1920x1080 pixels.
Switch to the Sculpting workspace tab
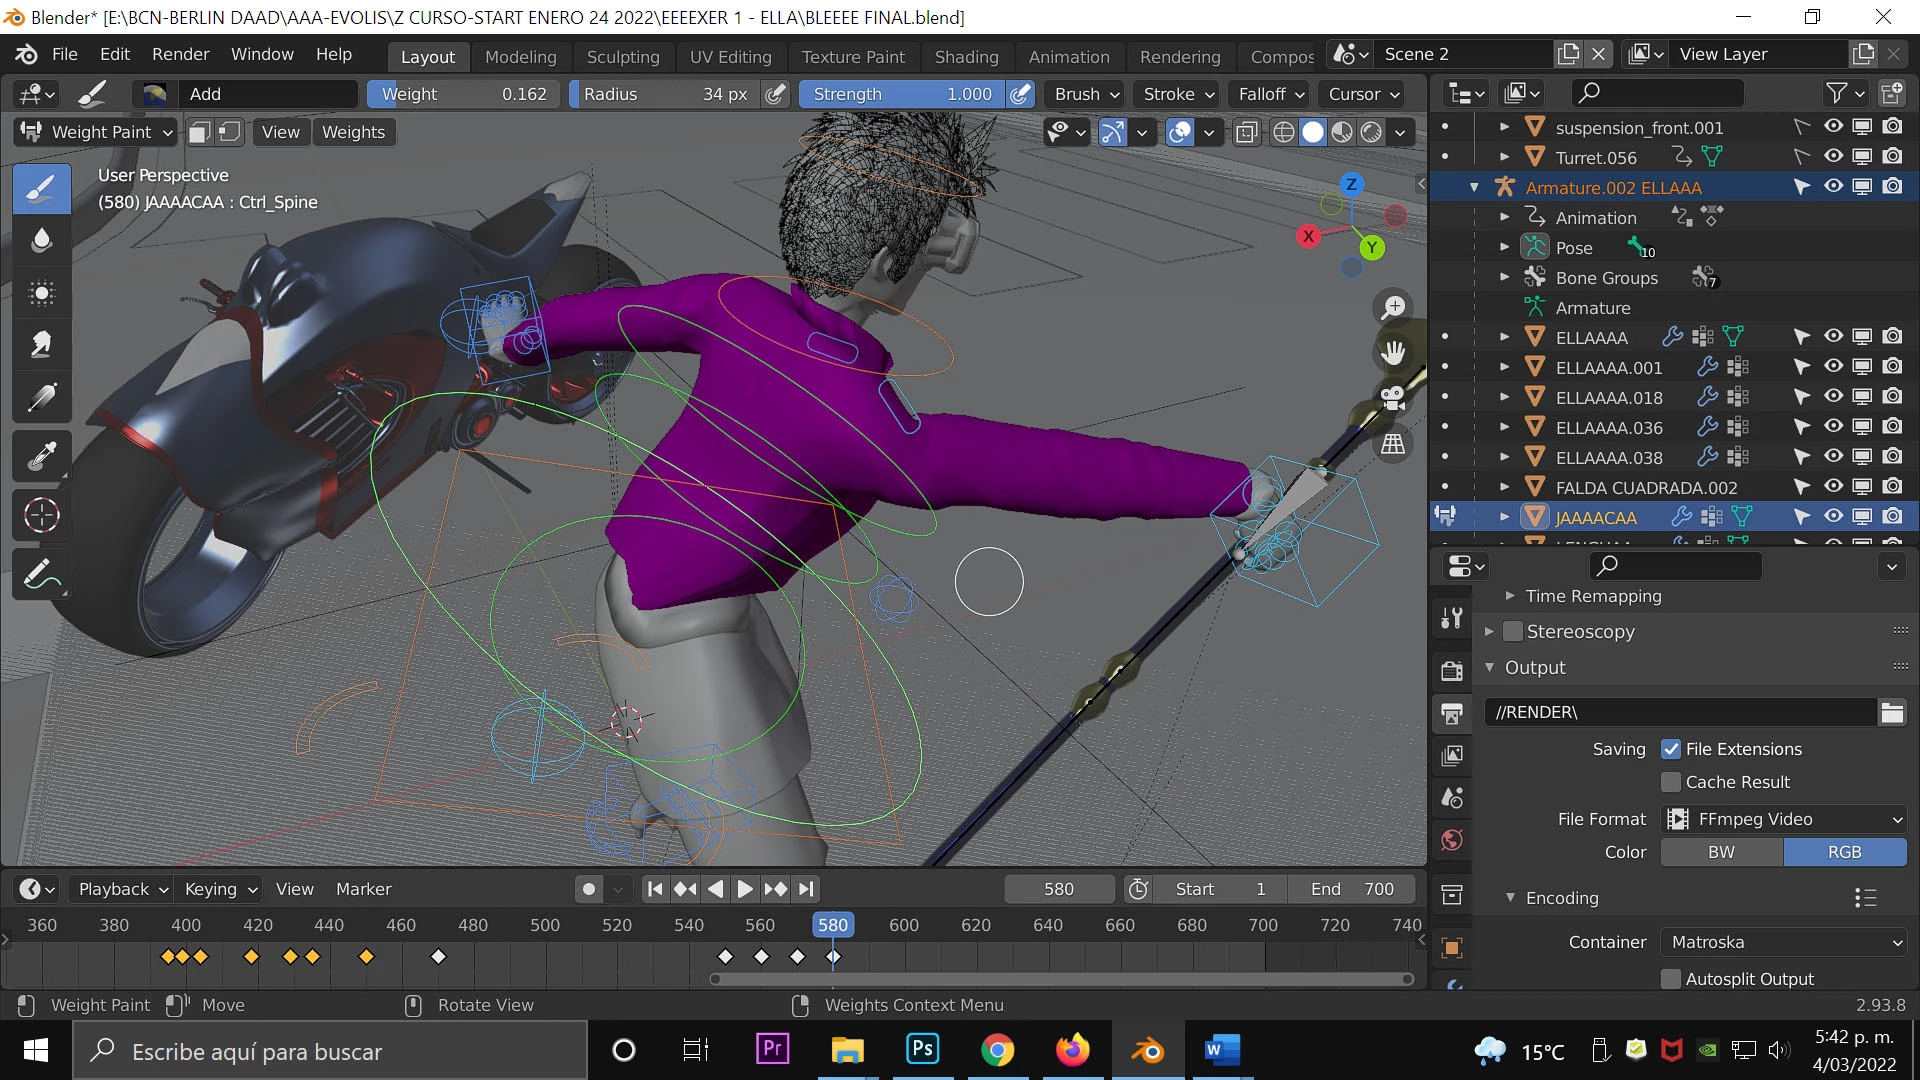(623, 57)
